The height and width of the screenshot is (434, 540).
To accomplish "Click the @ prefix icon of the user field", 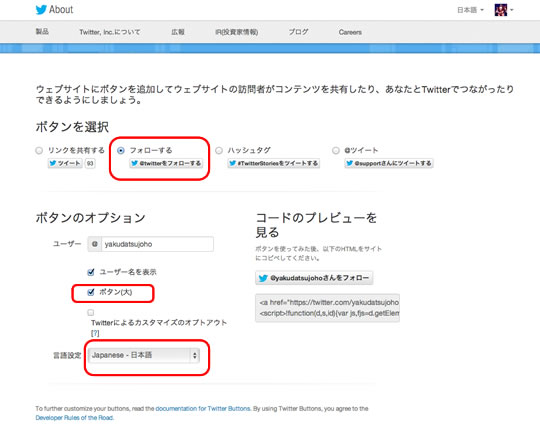I will click(94, 244).
